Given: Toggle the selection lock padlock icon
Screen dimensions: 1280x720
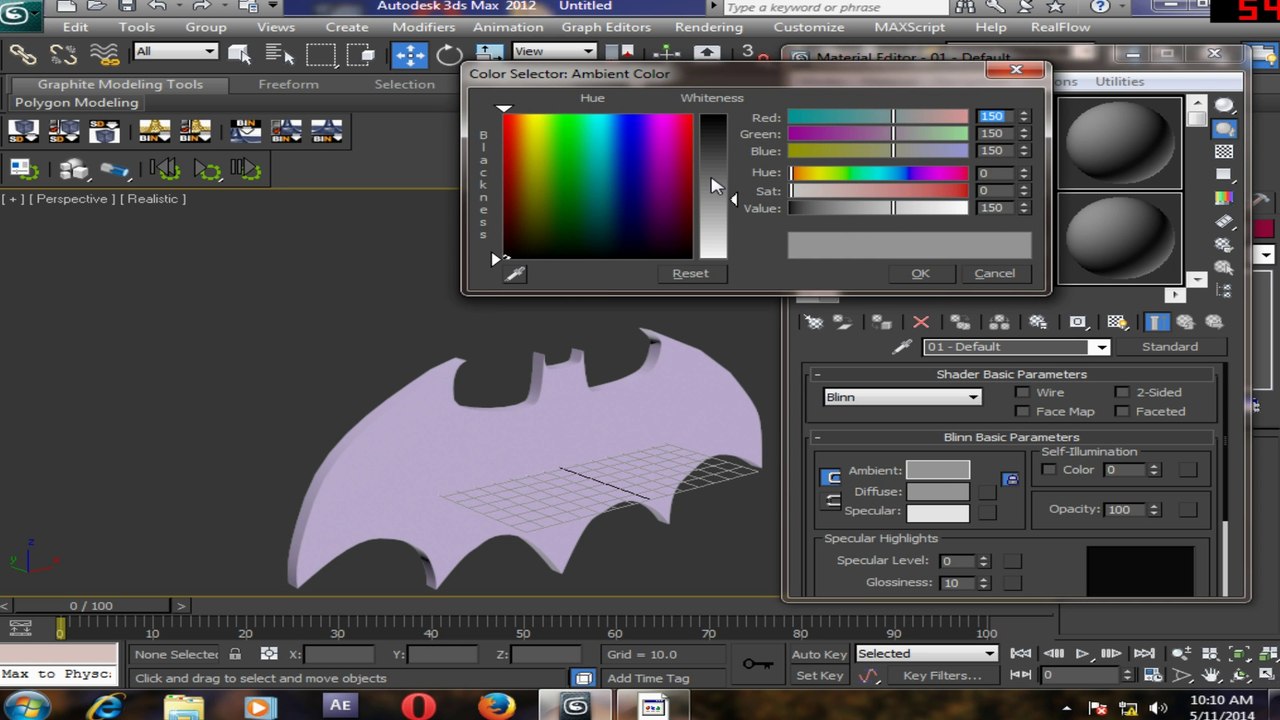Looking at the screenshot, I should coord(234,654).
